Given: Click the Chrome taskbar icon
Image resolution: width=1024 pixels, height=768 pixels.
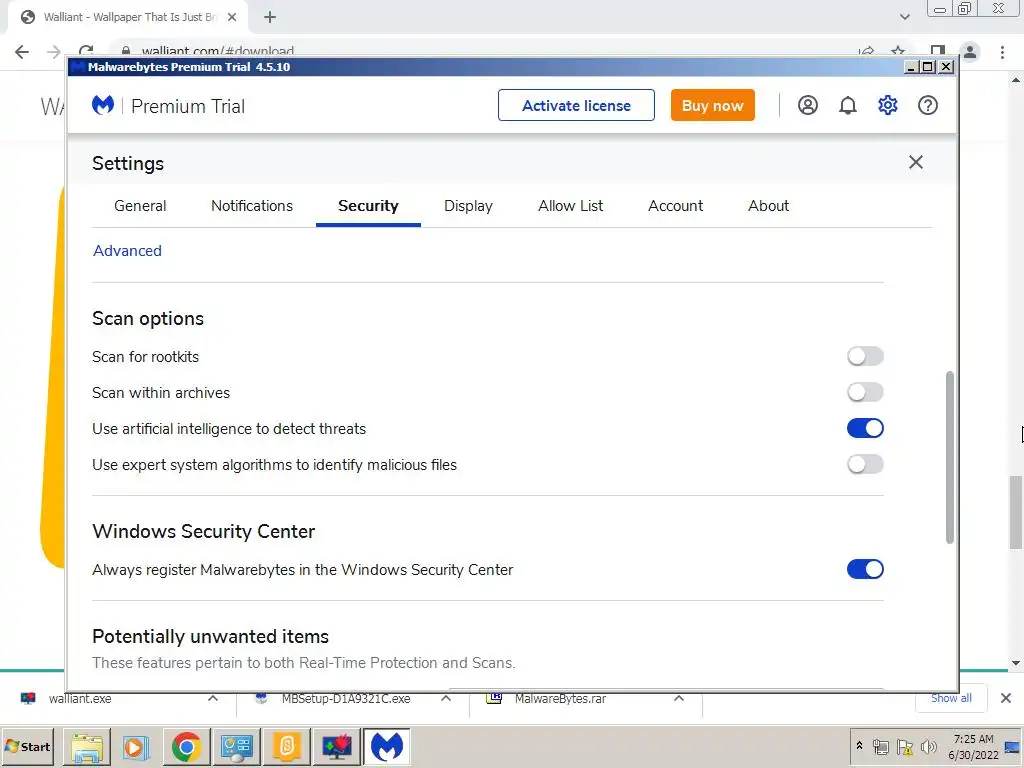Looking at the screenshot, I should coord(186,746).
